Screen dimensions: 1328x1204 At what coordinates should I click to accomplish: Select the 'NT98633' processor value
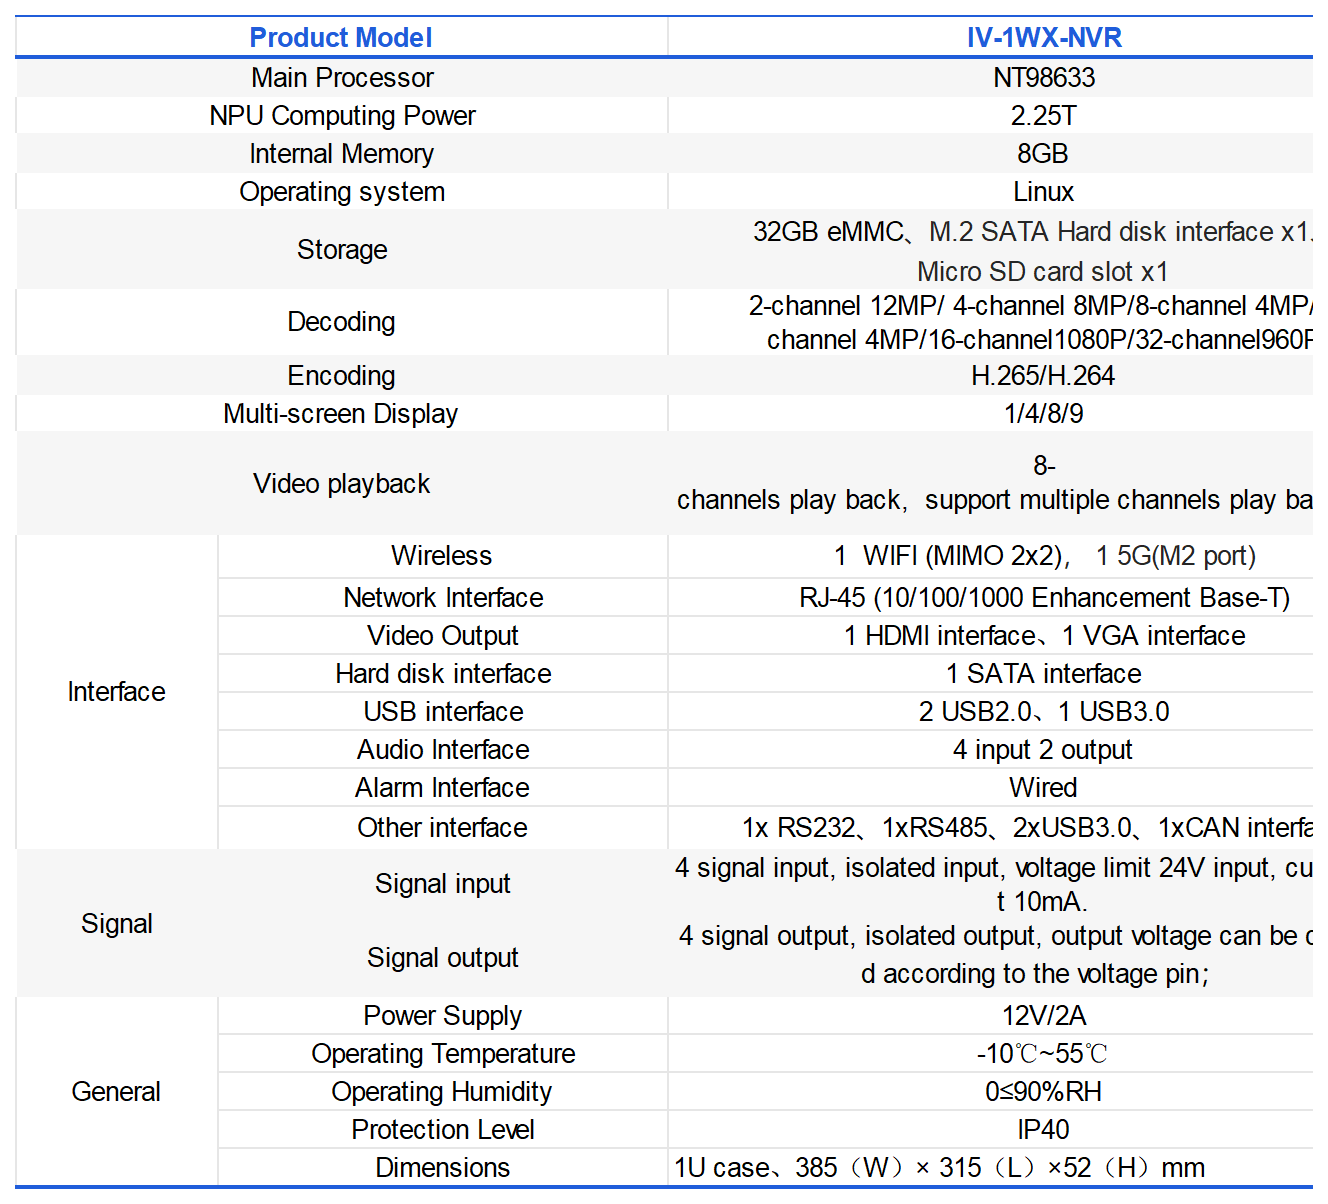pyautogui.click(x=1044, y=78)
